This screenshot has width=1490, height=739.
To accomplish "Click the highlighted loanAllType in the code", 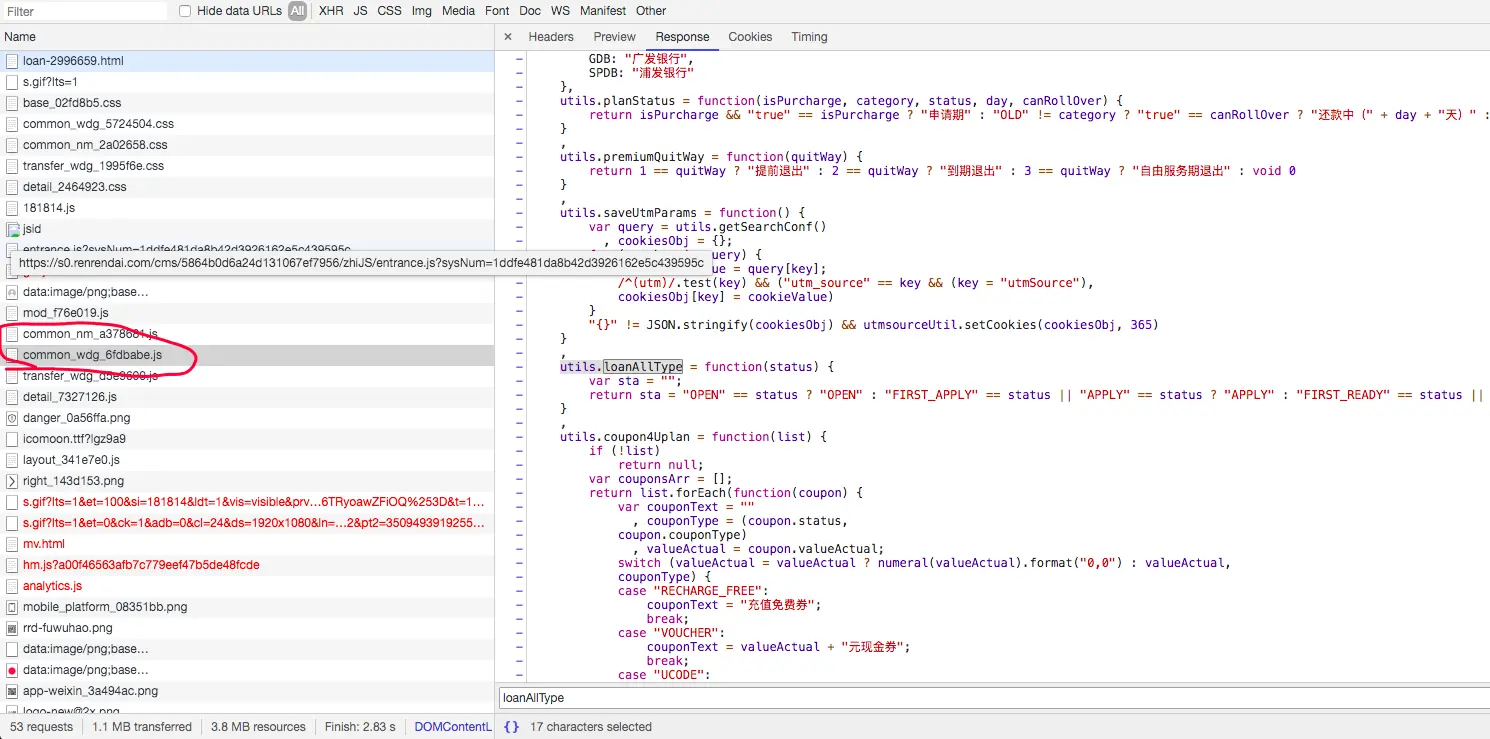I will (x=643, y=367).
